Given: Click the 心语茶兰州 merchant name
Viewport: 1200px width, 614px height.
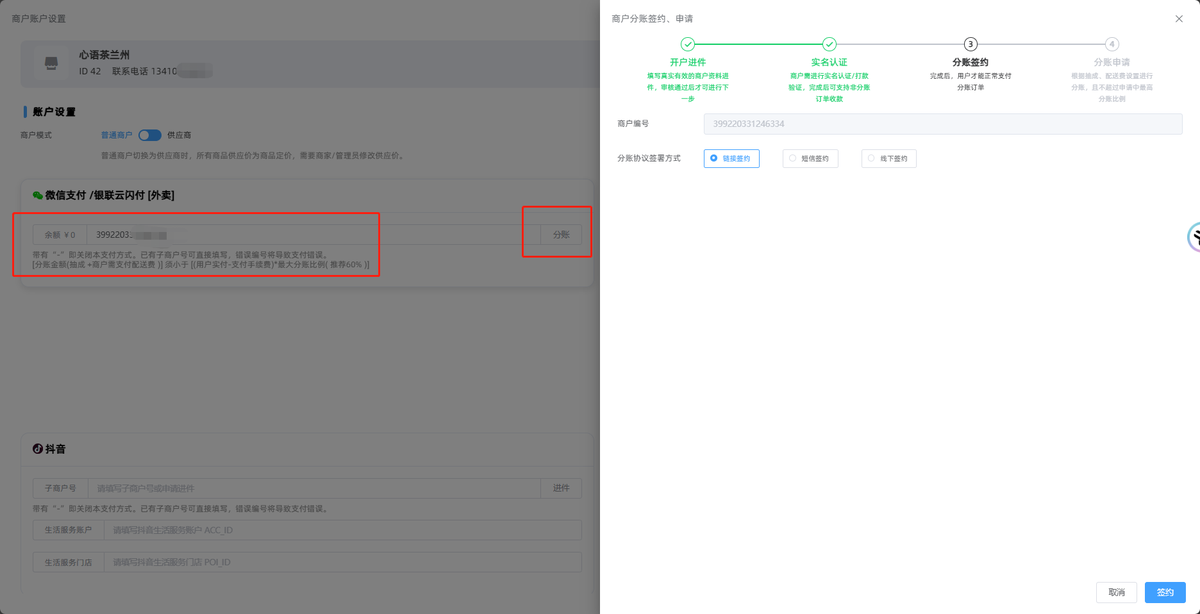Looking at the screenshot, I should click(x=104, y=55).
